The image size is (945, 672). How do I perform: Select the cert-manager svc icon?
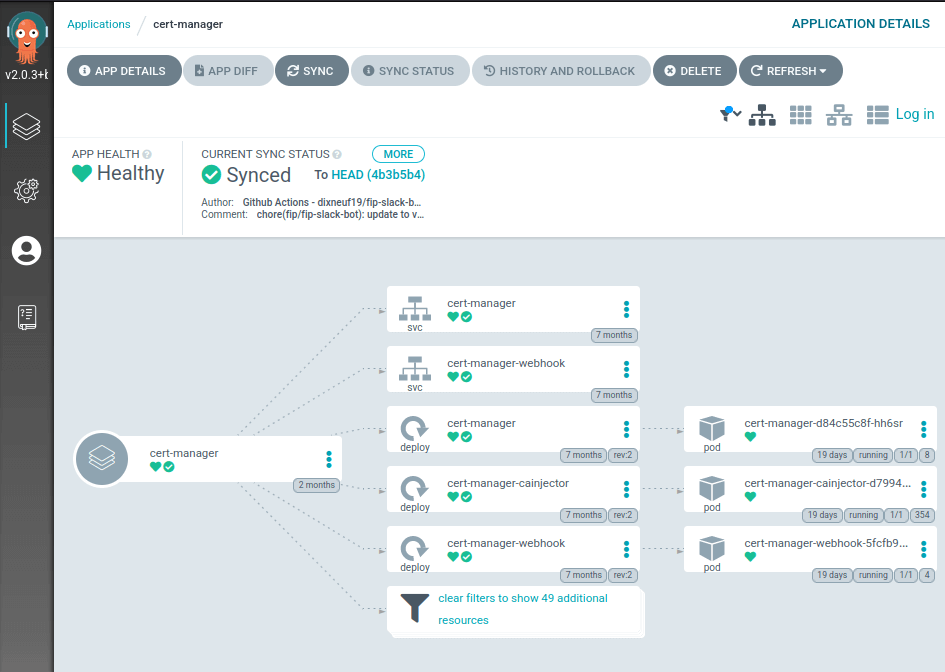coord(415,309)
